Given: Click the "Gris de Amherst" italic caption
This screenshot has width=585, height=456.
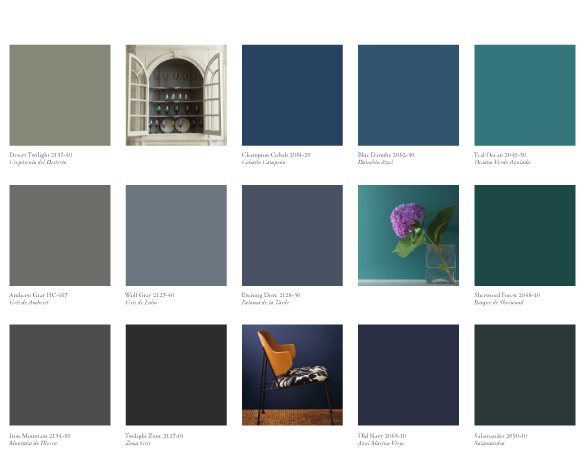Looking at the screenshot, I should click(x=29, y=302).
